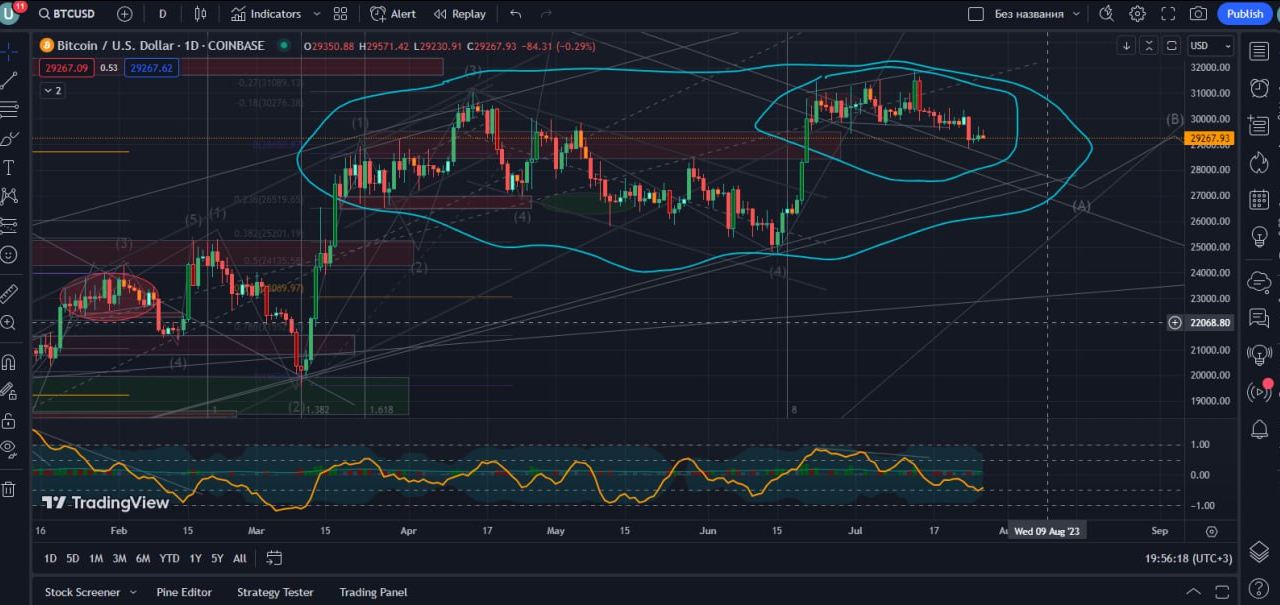Open indicator templates grid icon
Image resolution: width=1280 pixels, height=605 pixels.
(x=341, y=14)
